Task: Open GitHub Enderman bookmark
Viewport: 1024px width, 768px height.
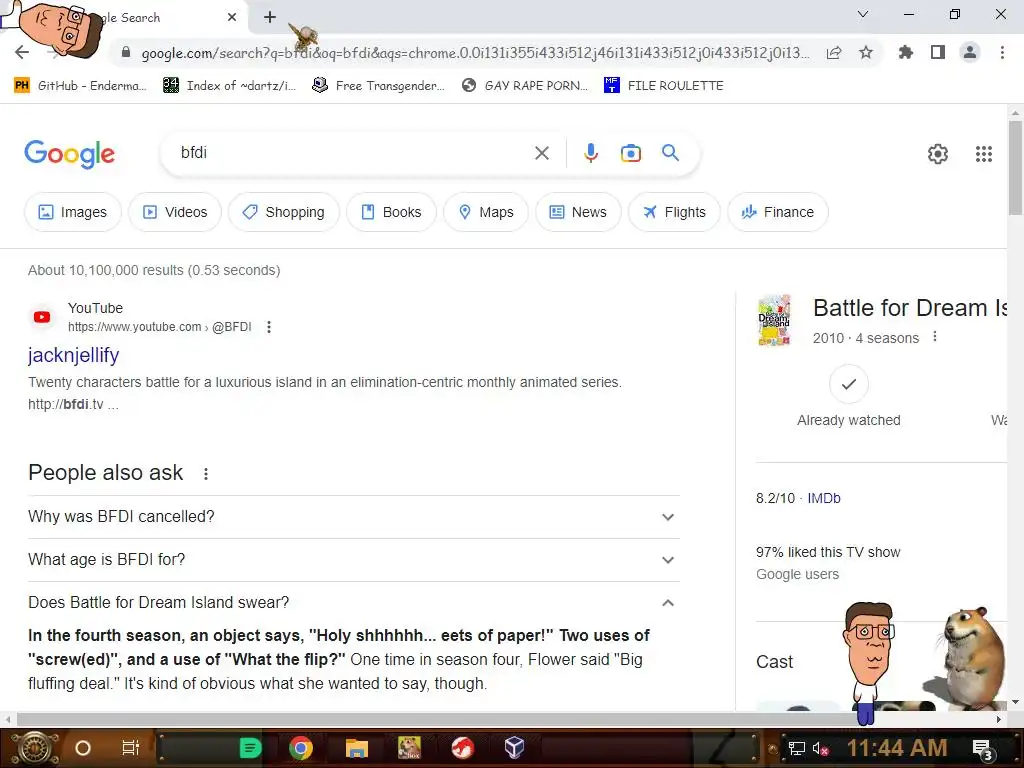Action: 80,86
